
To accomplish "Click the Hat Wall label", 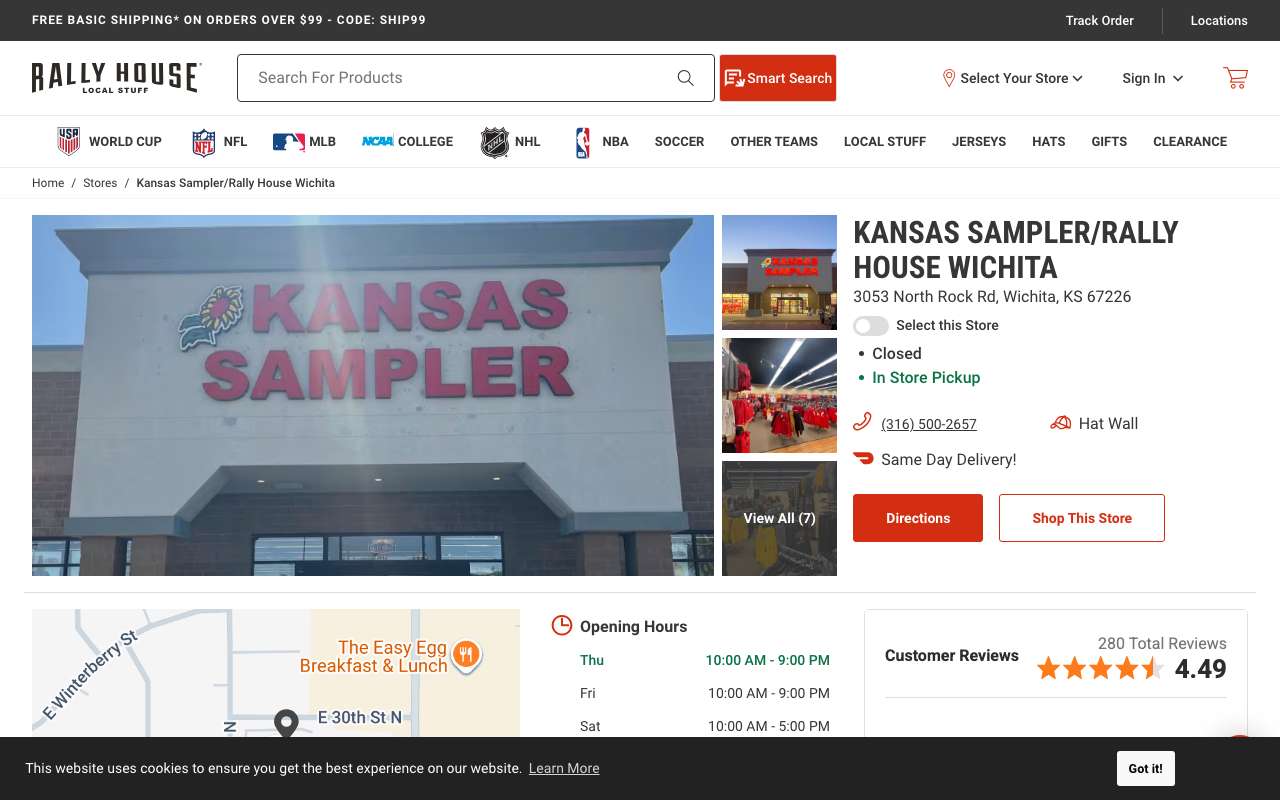I will click(x=1108, y=423).
